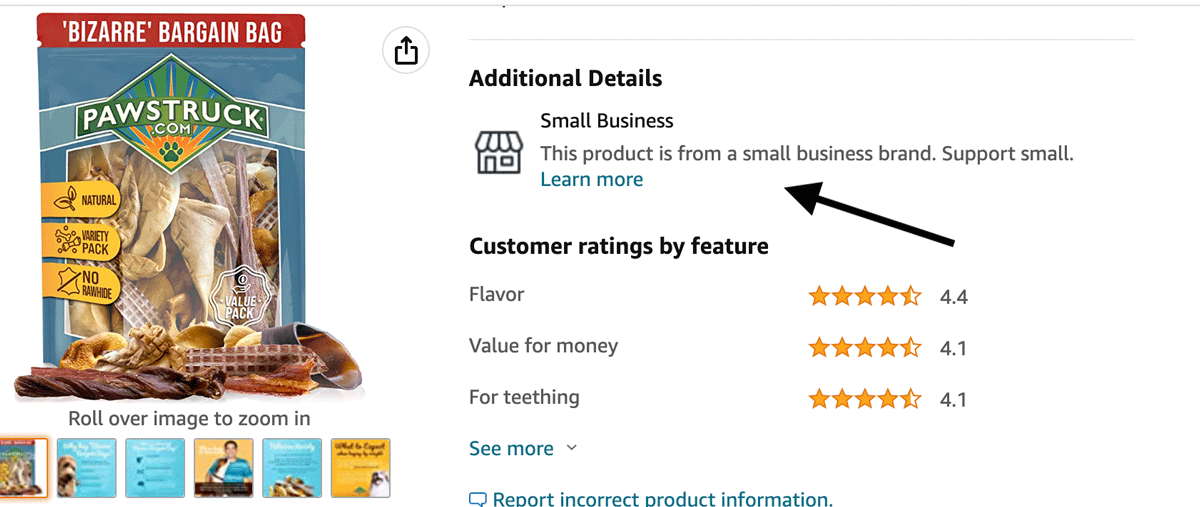Select the fifth thumbnail with treats pile

click(x=291, y=467)
